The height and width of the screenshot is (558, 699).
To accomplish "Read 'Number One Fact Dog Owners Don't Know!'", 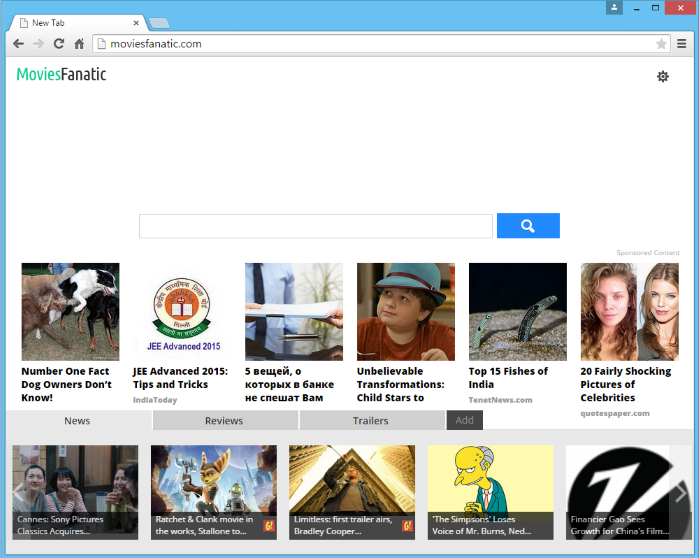I will pyautogui.click(x=66, y=384).
